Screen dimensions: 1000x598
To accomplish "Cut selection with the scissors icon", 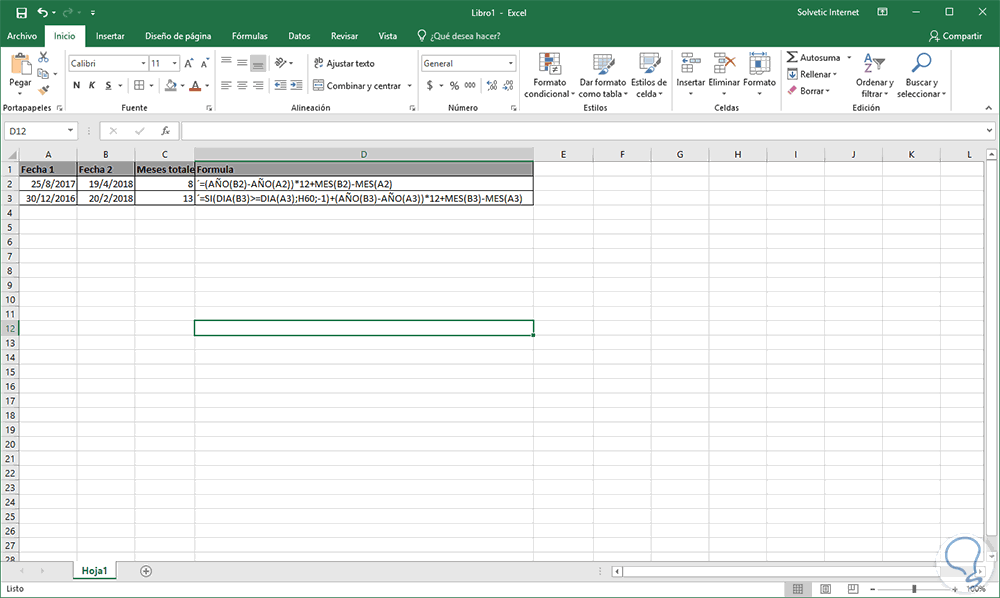I will coord(43,57).
